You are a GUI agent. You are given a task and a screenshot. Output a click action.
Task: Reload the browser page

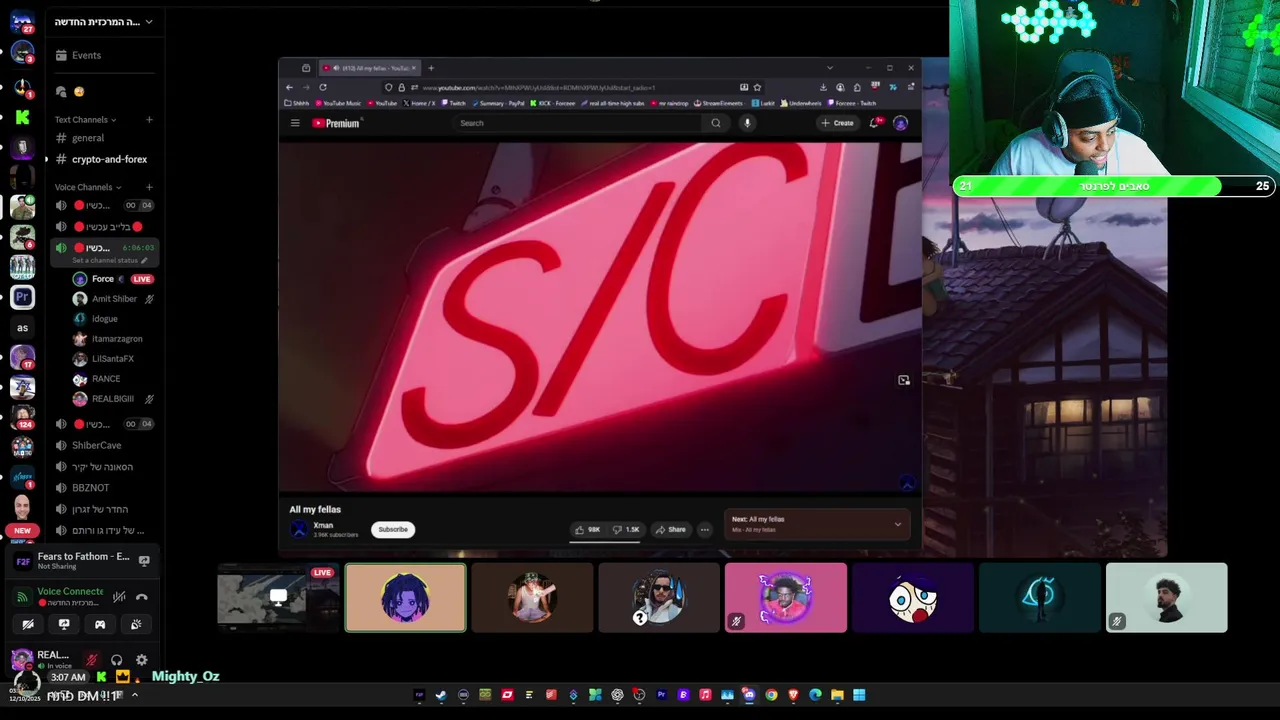(x=323, y=87)
